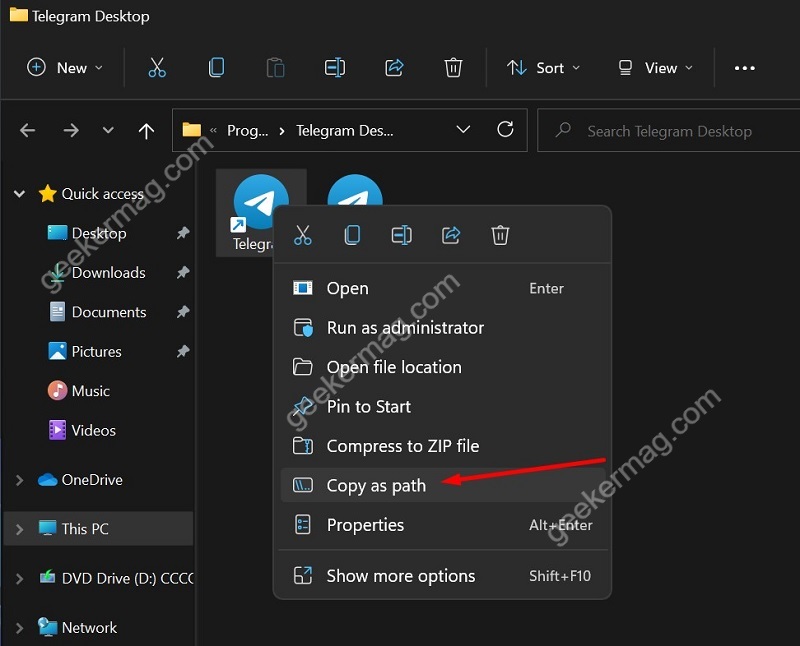Click the folder icon in the address bar

(192, 130)
